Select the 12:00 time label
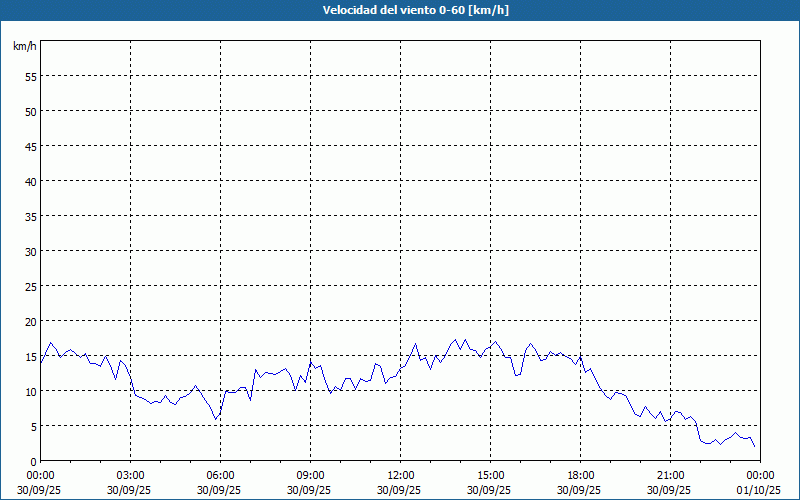Screen dimensions: 800x500 (x=401, y=475)
